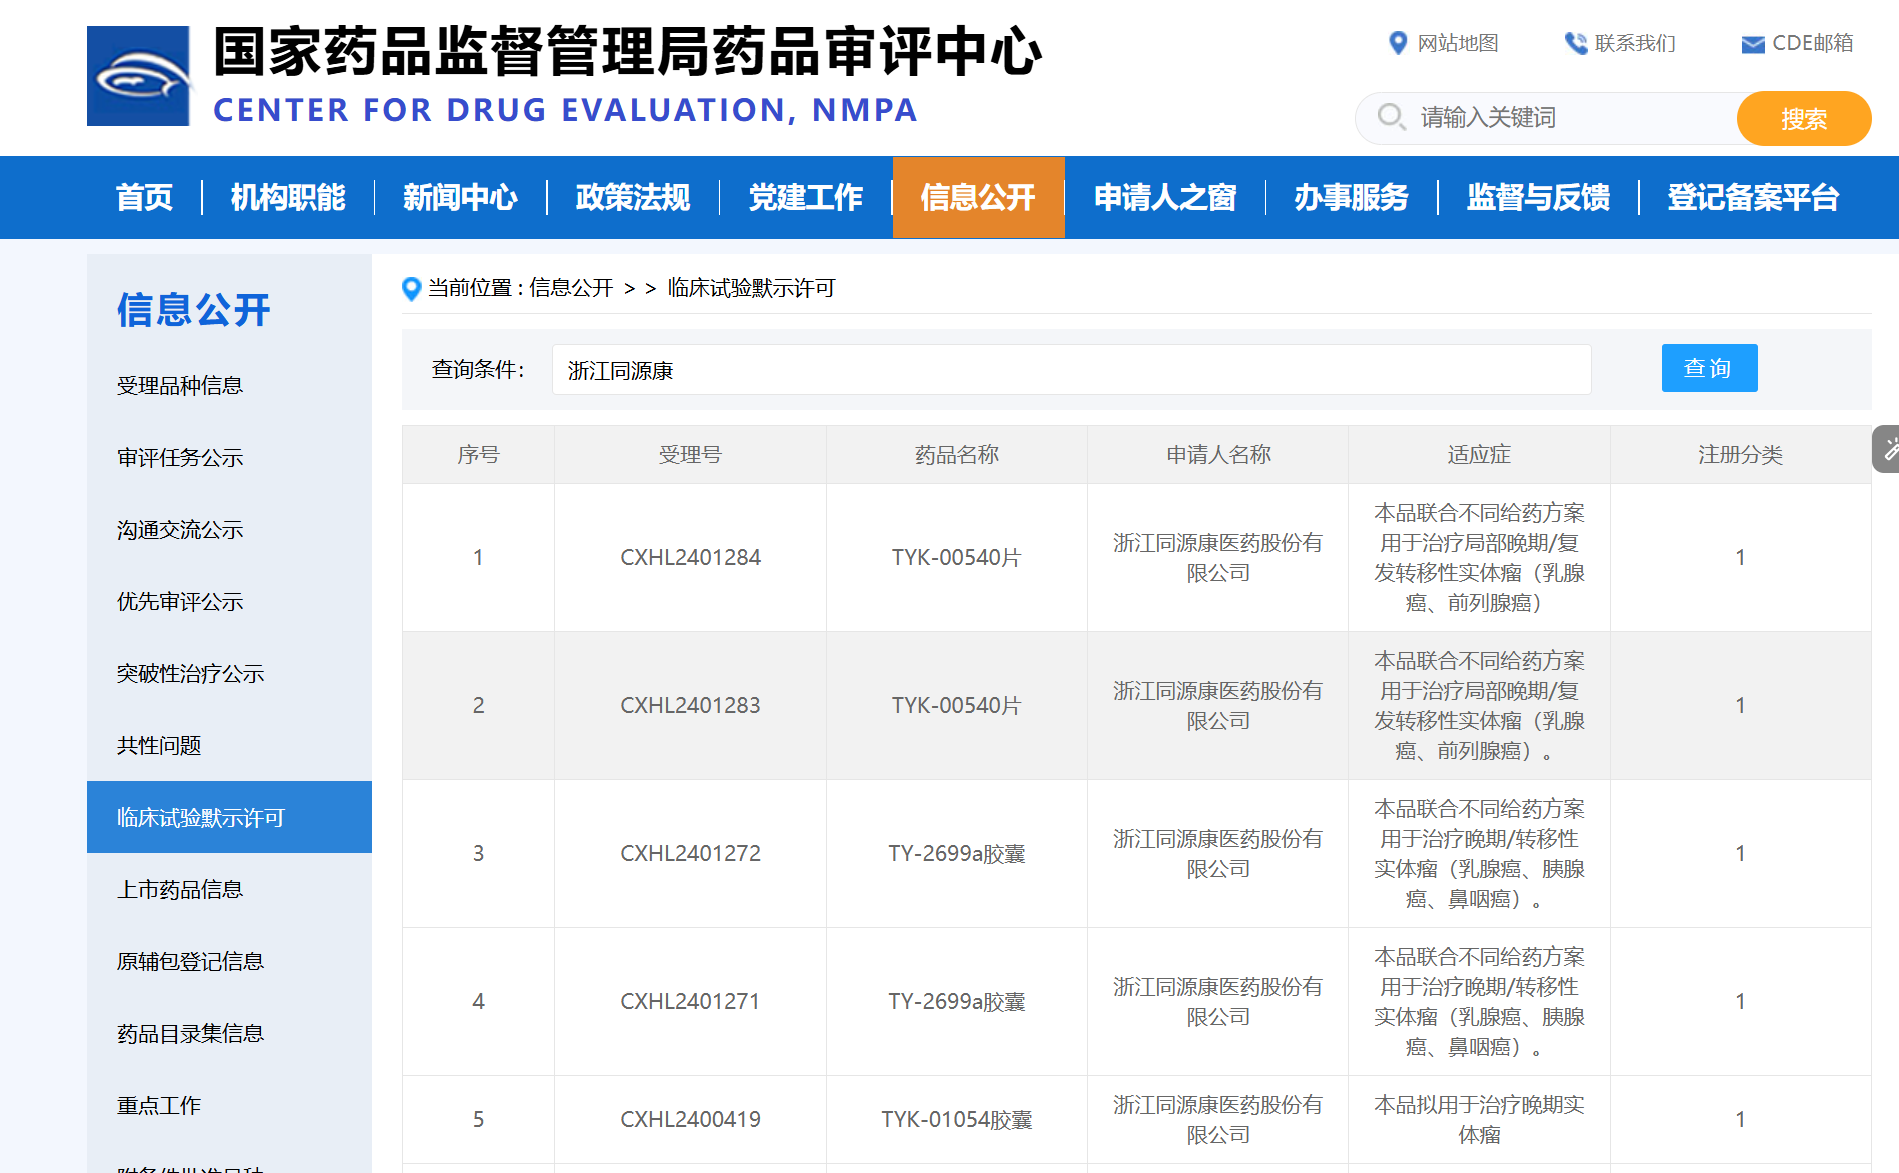Screen dimensions: 1899x1173
Task: Open the 党建工作 navigation item
Action: pos(806,197)
